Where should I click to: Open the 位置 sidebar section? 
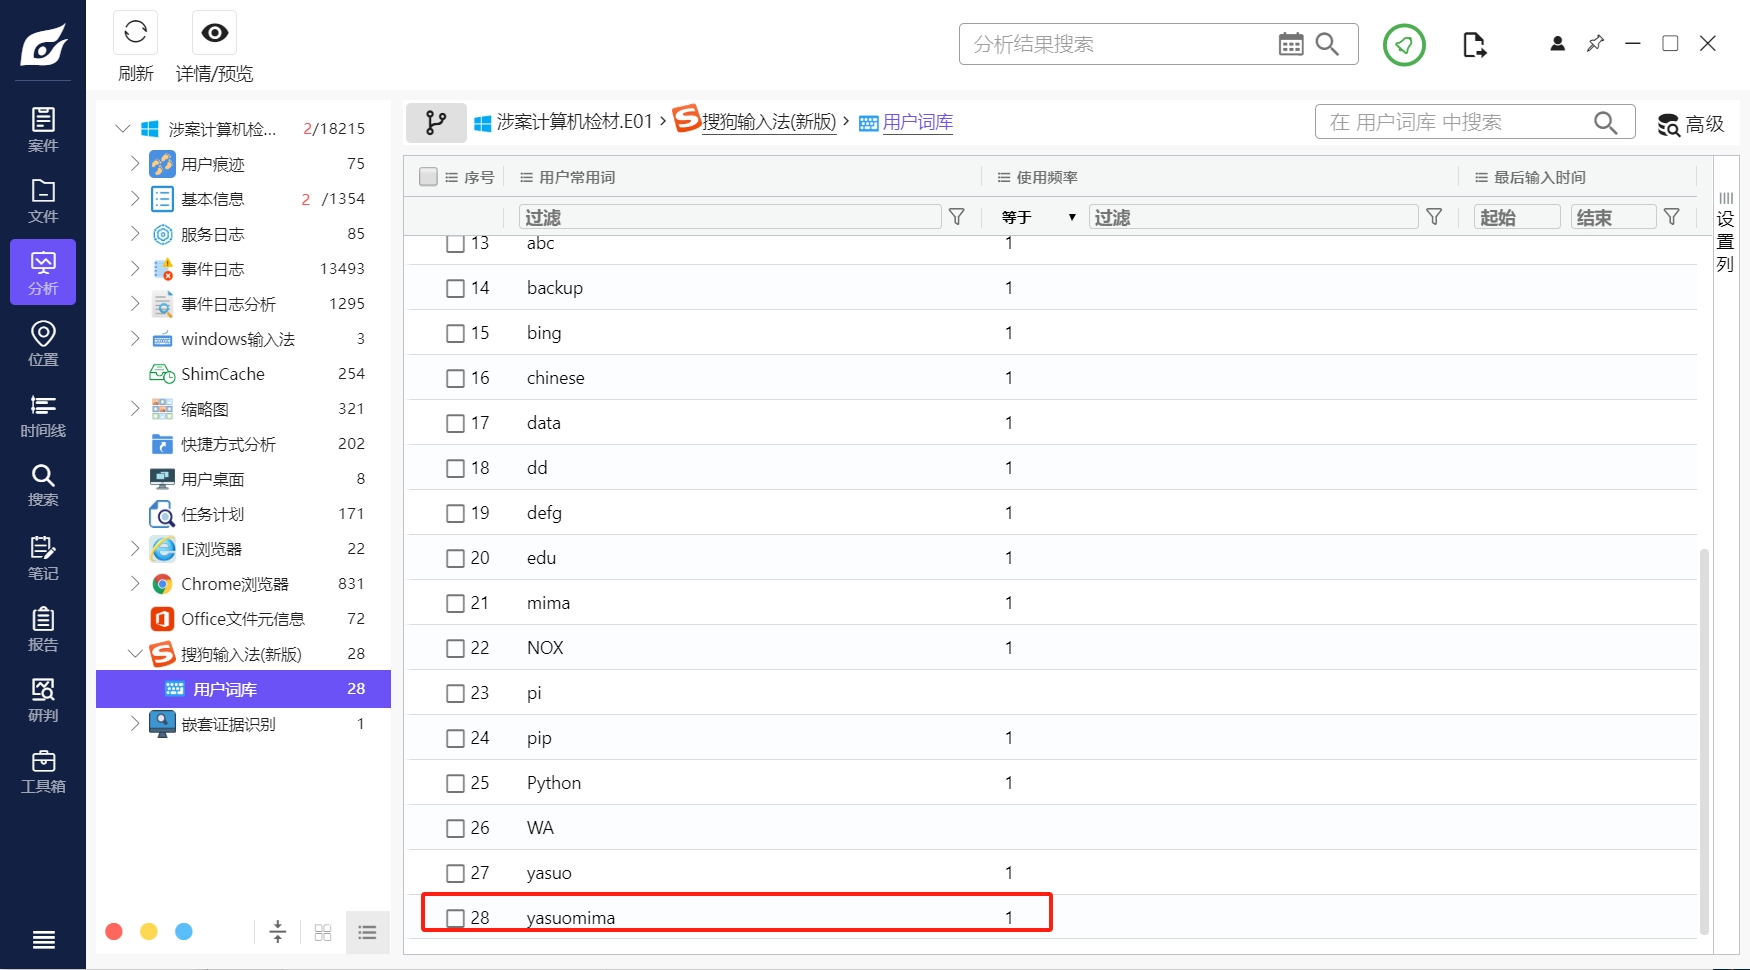click(x=43, y=343)
